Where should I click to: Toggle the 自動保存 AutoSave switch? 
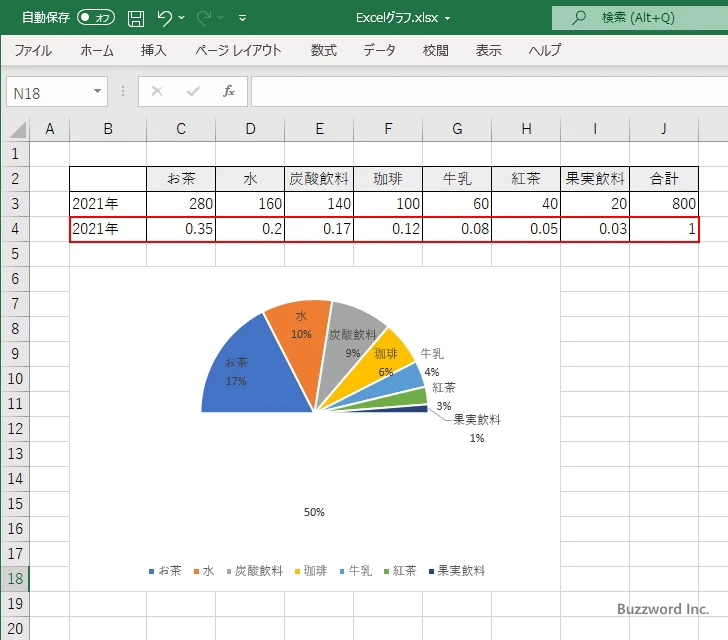96,18
